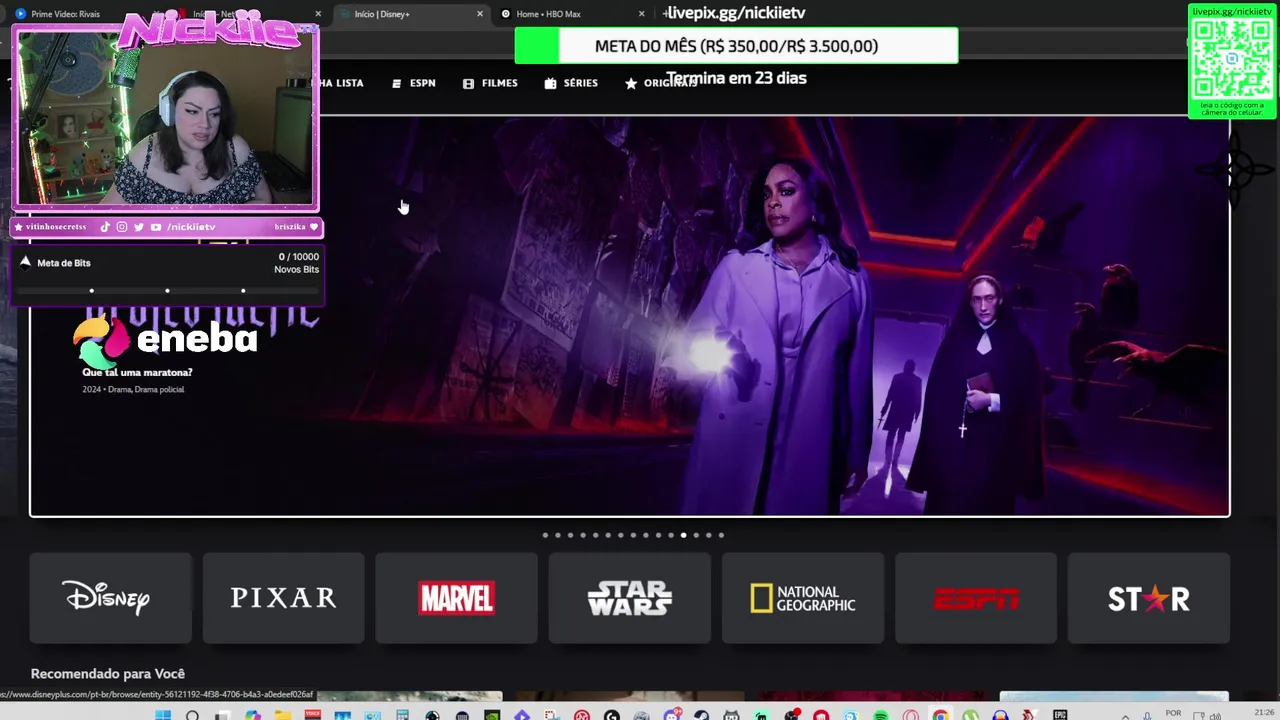Open Originais in the top navigation
1280x720 pixels.
(660, 83)
